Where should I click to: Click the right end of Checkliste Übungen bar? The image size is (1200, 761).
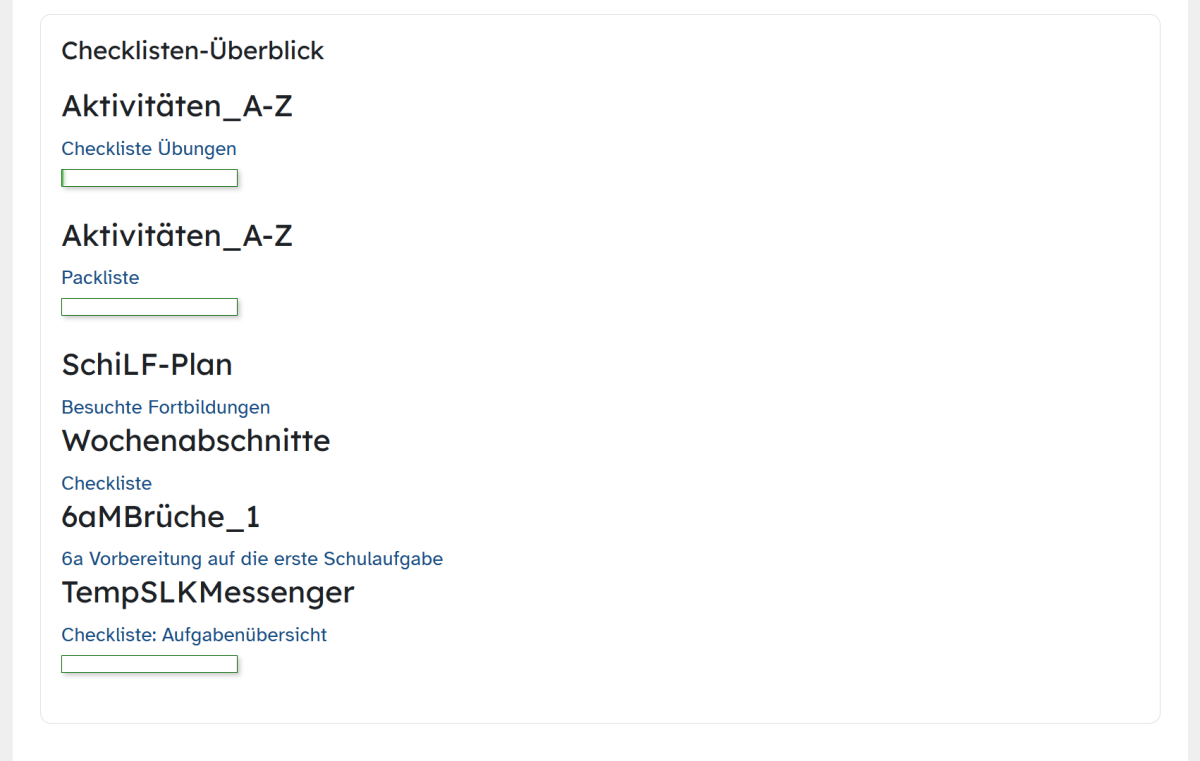tap(233, 178)
